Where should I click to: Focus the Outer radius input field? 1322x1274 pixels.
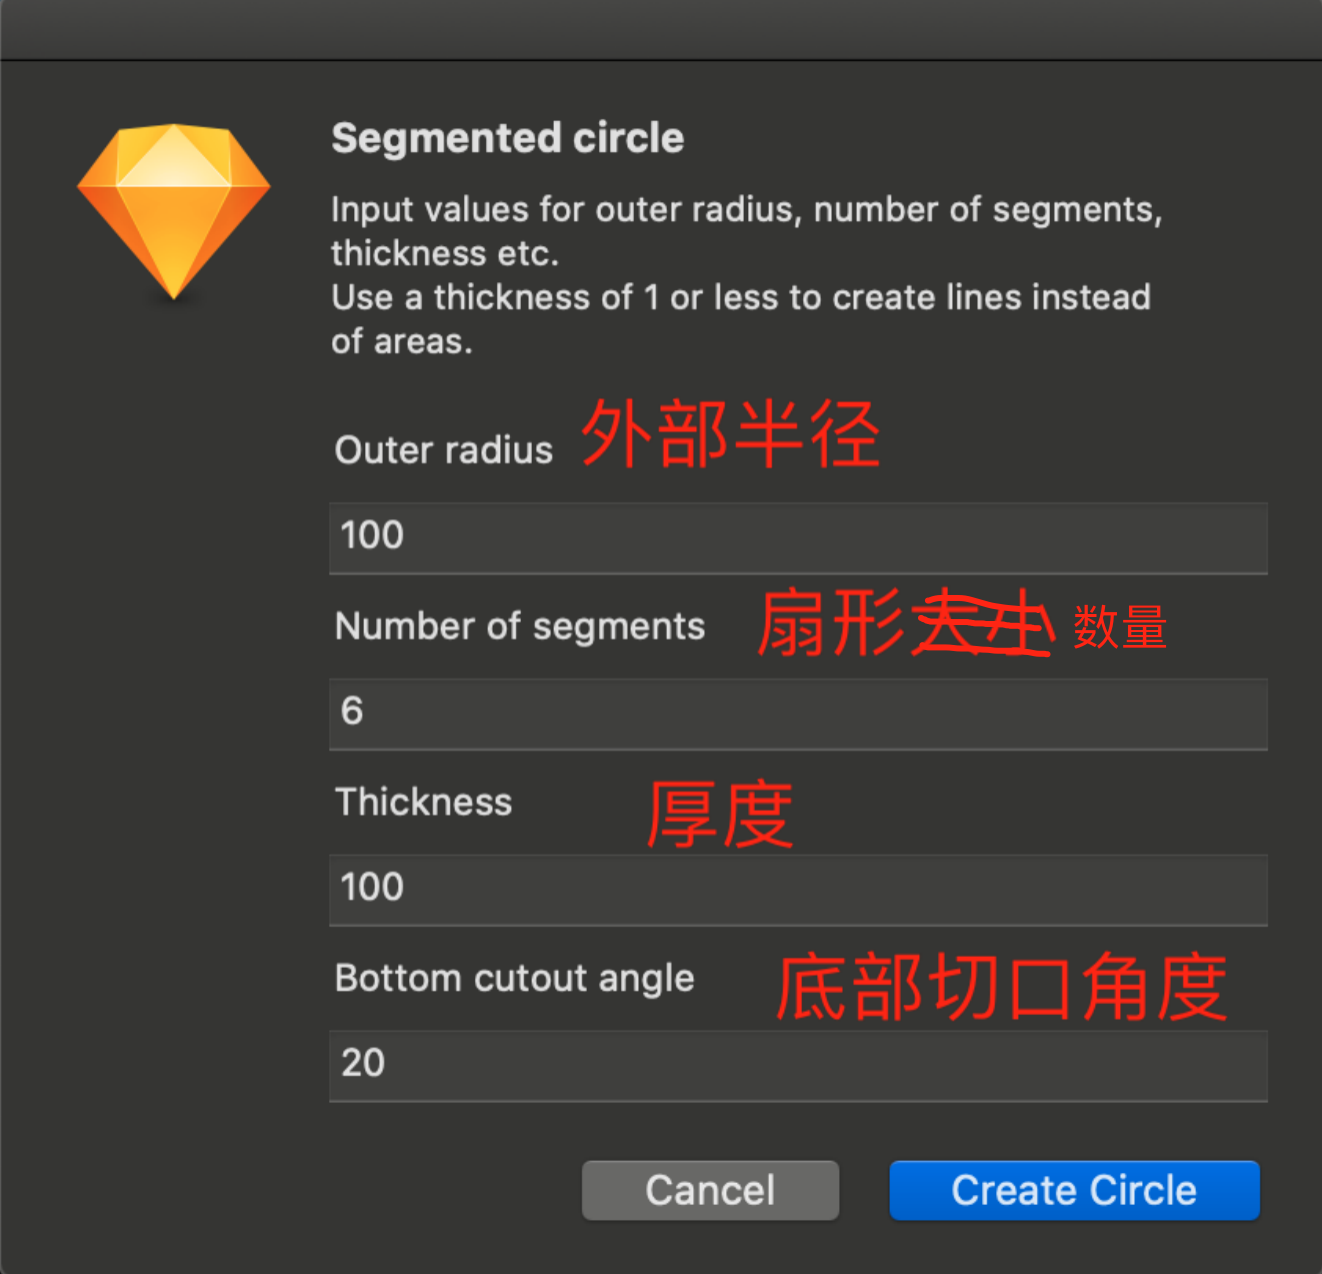(798, 538)
